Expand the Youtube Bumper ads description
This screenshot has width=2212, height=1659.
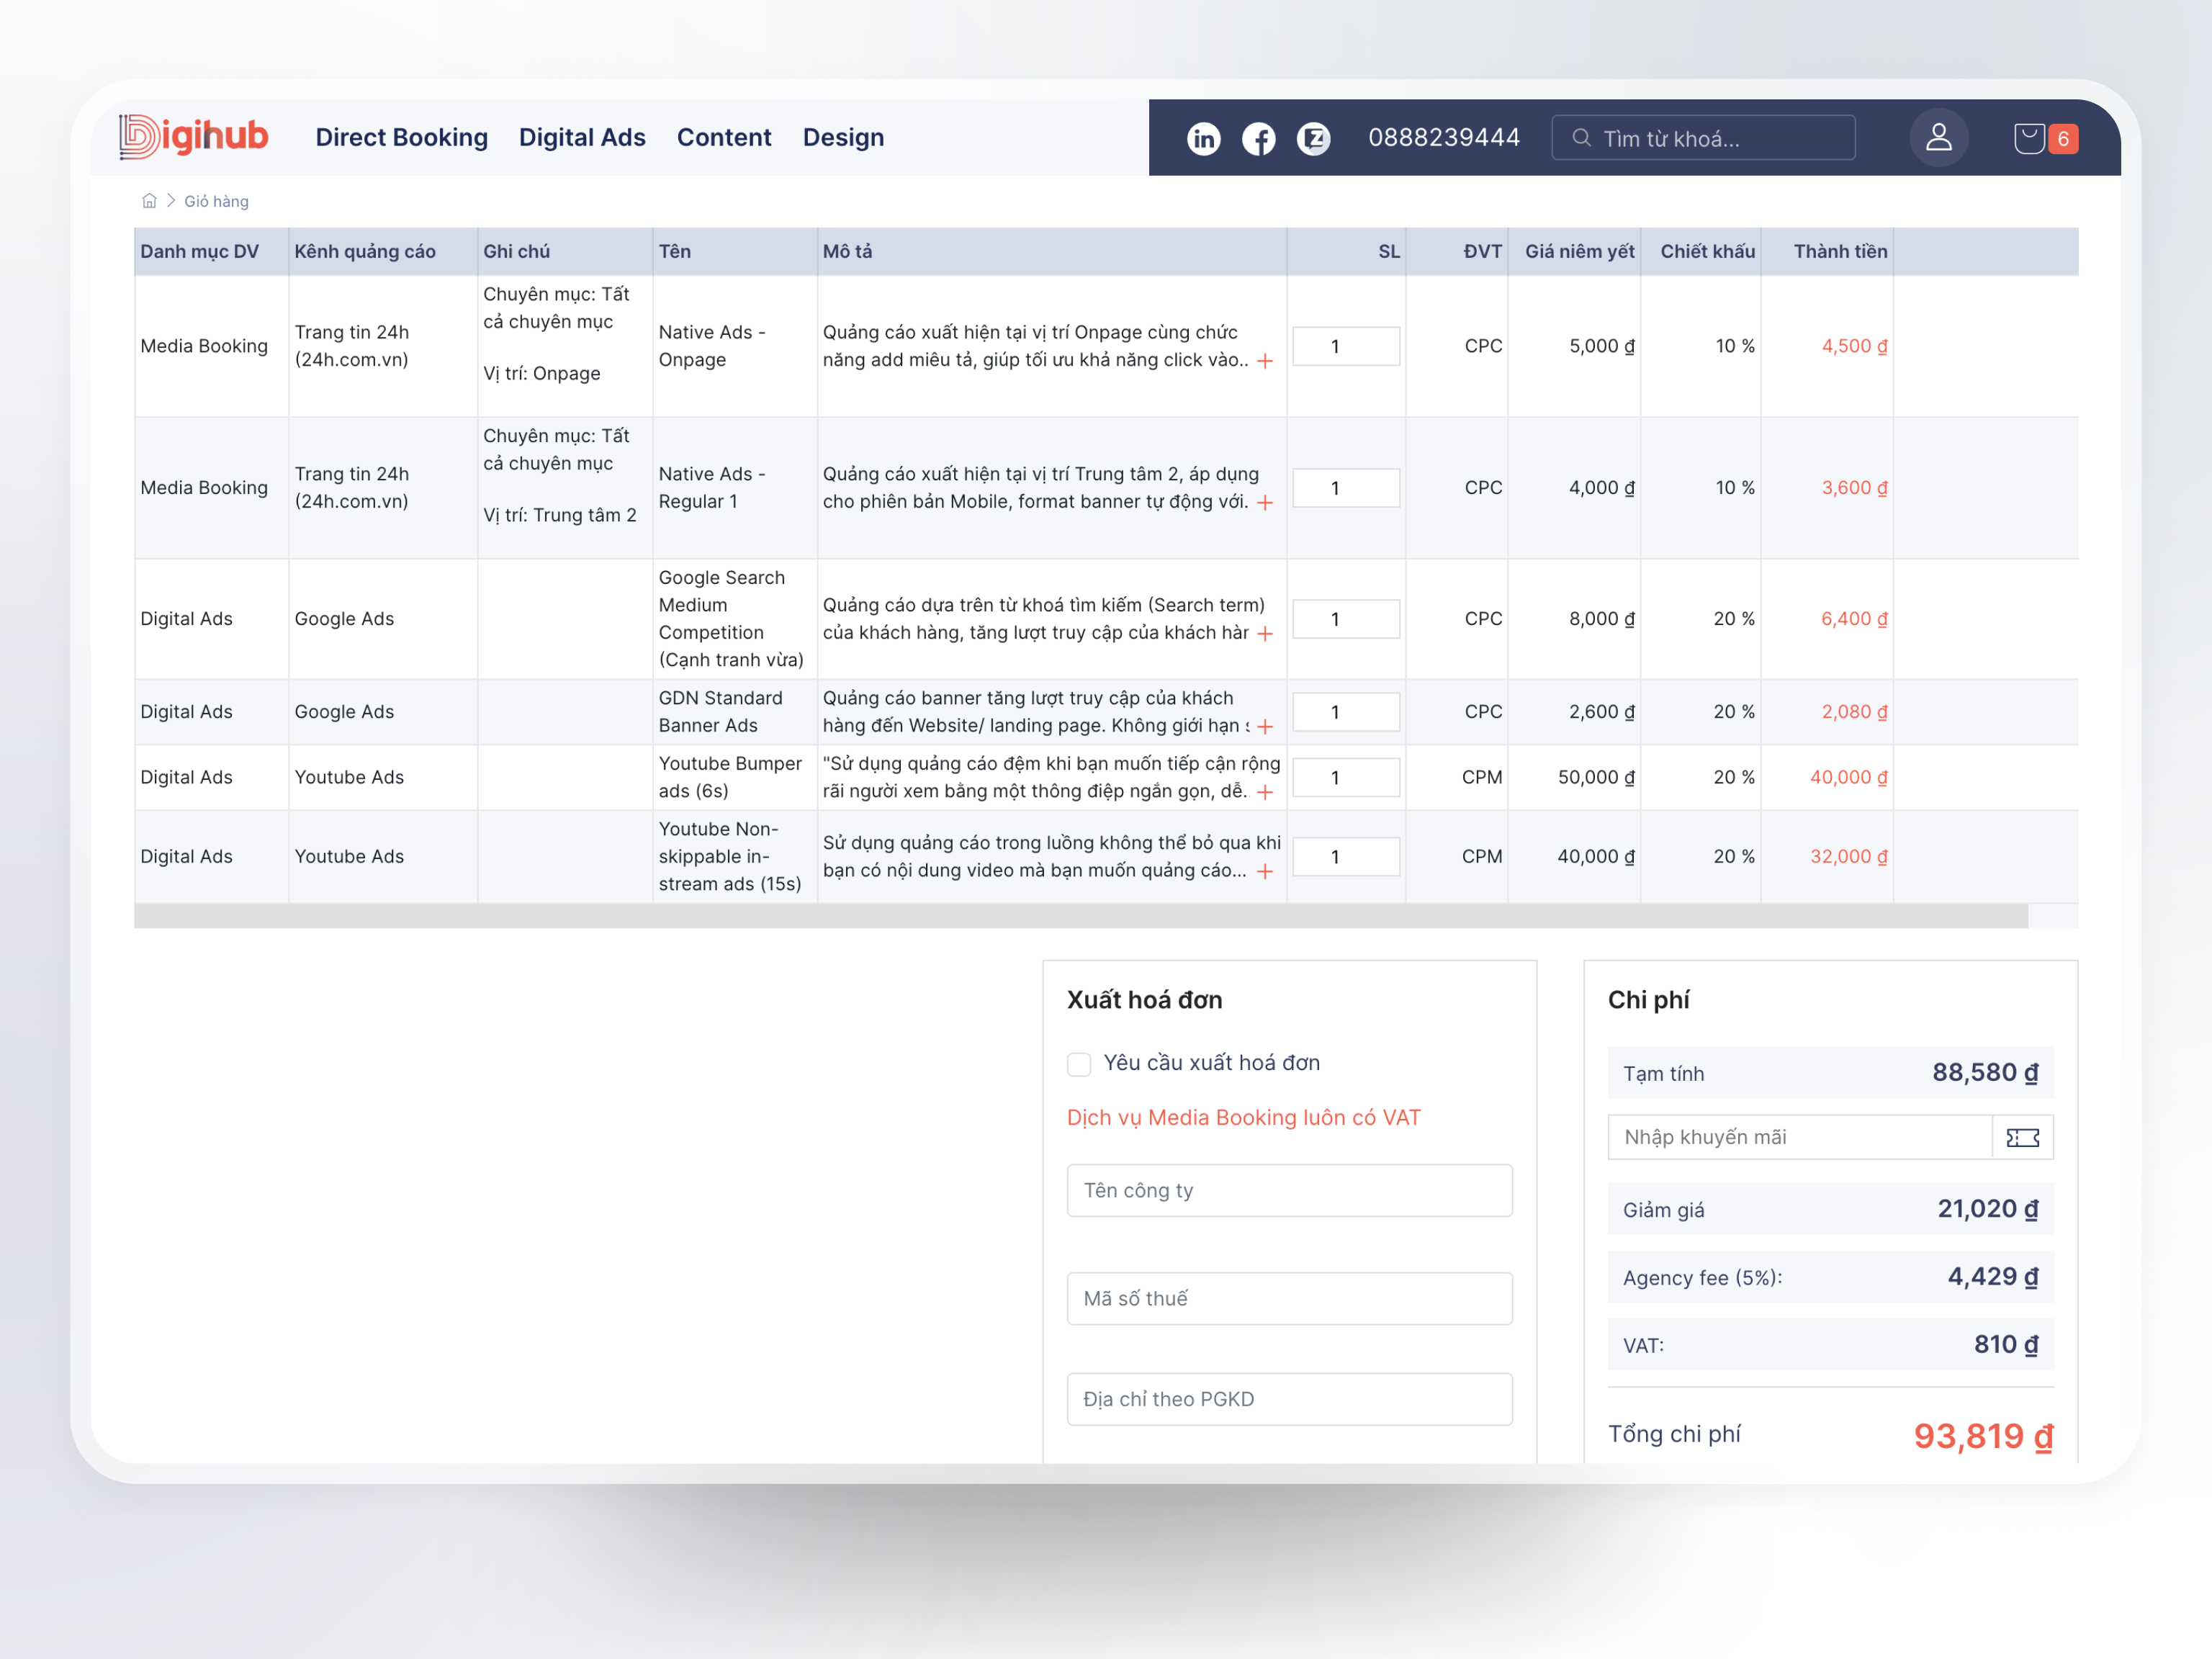coord(1266,791)
